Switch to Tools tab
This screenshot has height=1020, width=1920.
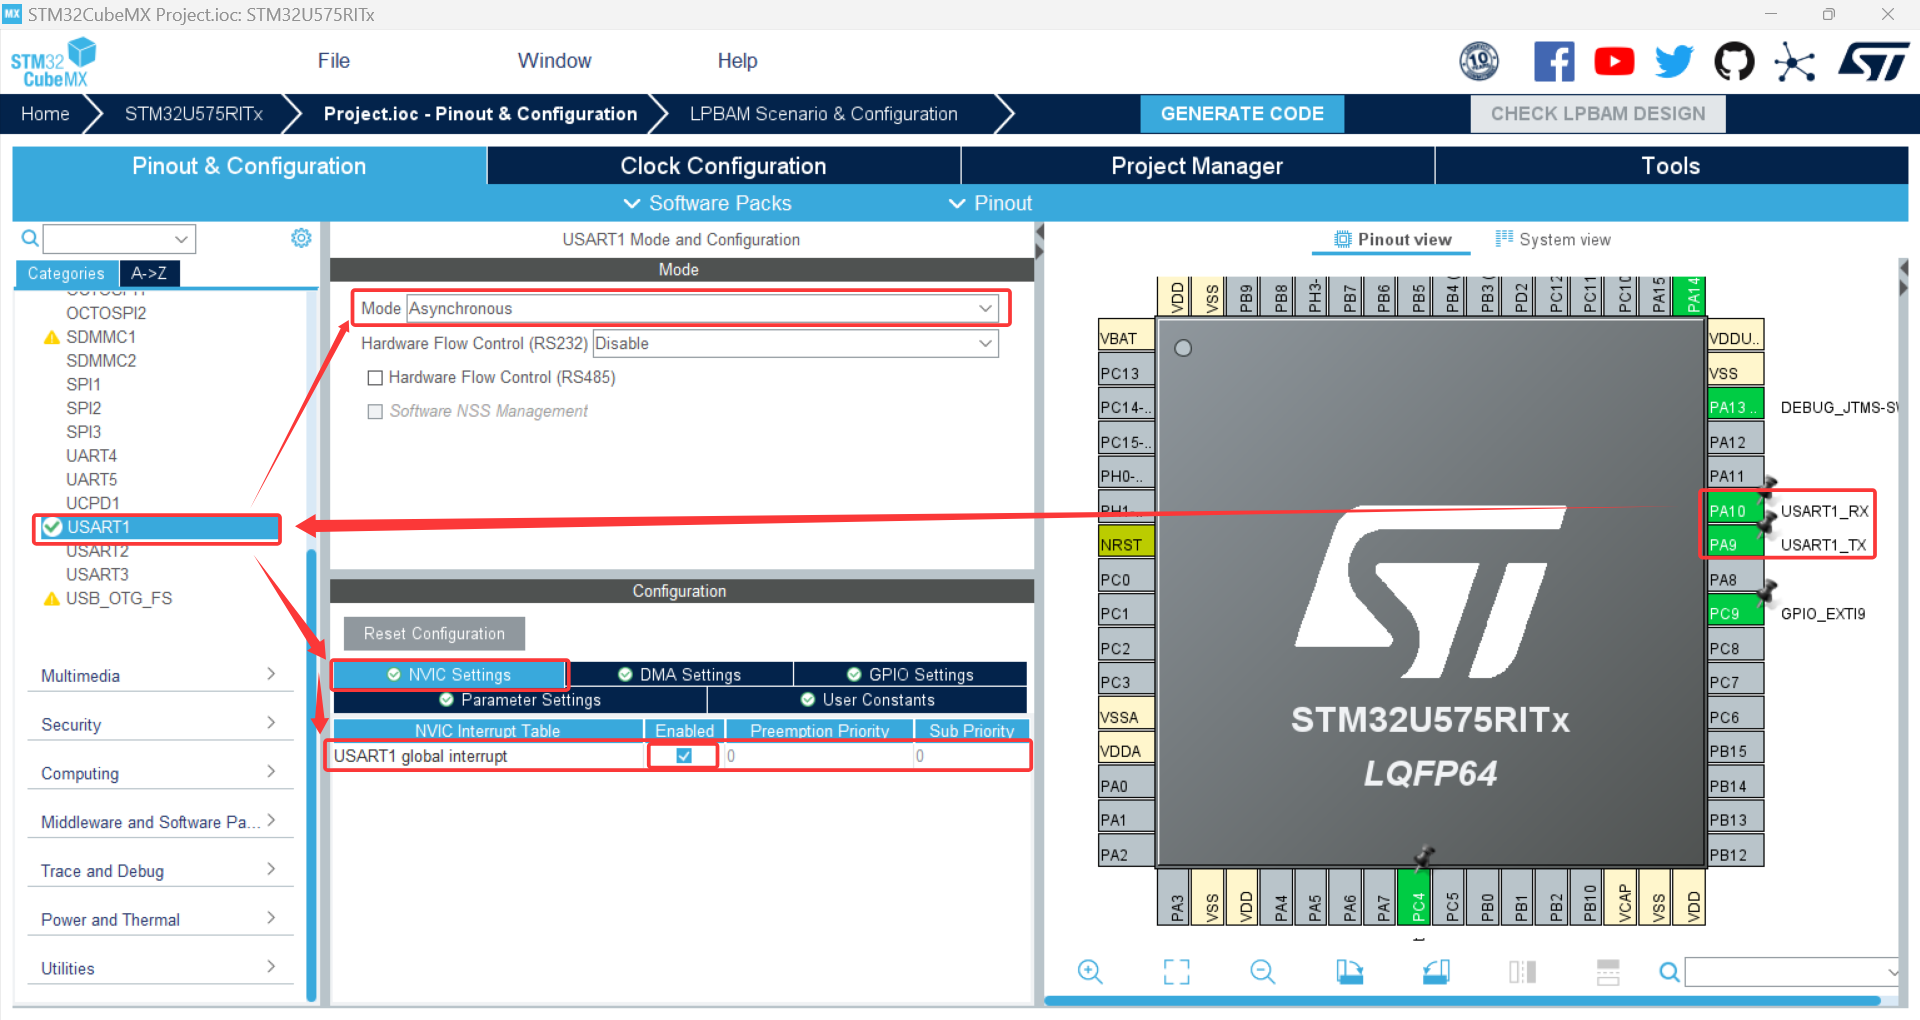(x=1671, y=166)
